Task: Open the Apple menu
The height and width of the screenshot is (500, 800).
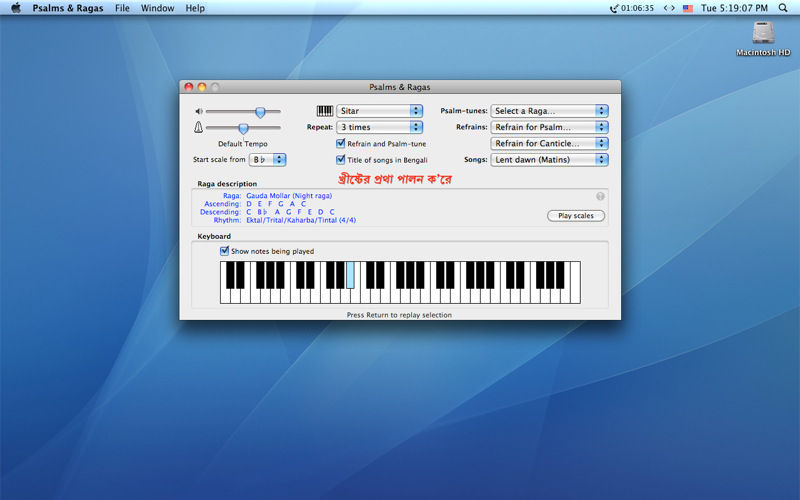Action: point(16,8)
